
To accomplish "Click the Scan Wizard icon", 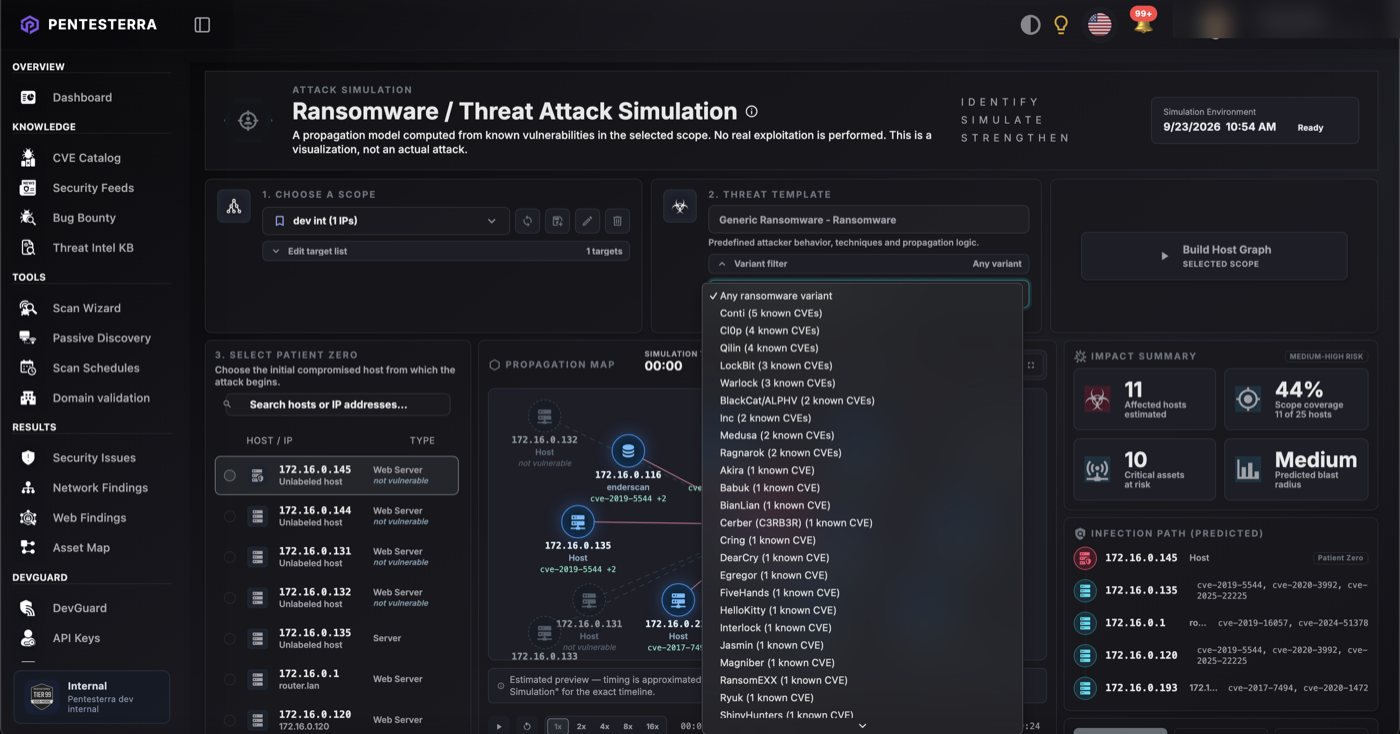I will (28, 308).
